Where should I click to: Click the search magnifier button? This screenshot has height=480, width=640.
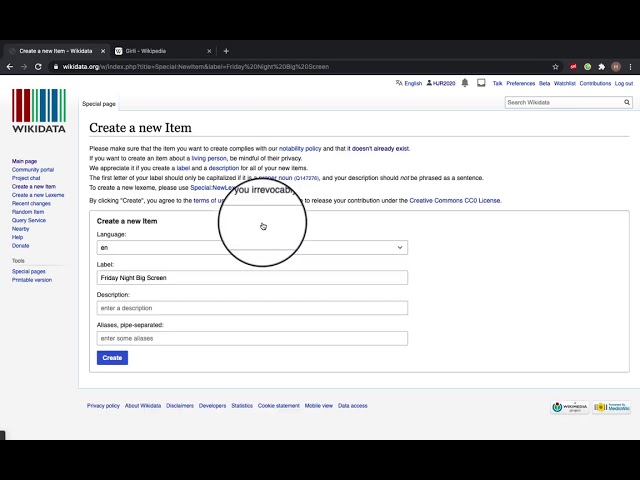tap(627, 102)
